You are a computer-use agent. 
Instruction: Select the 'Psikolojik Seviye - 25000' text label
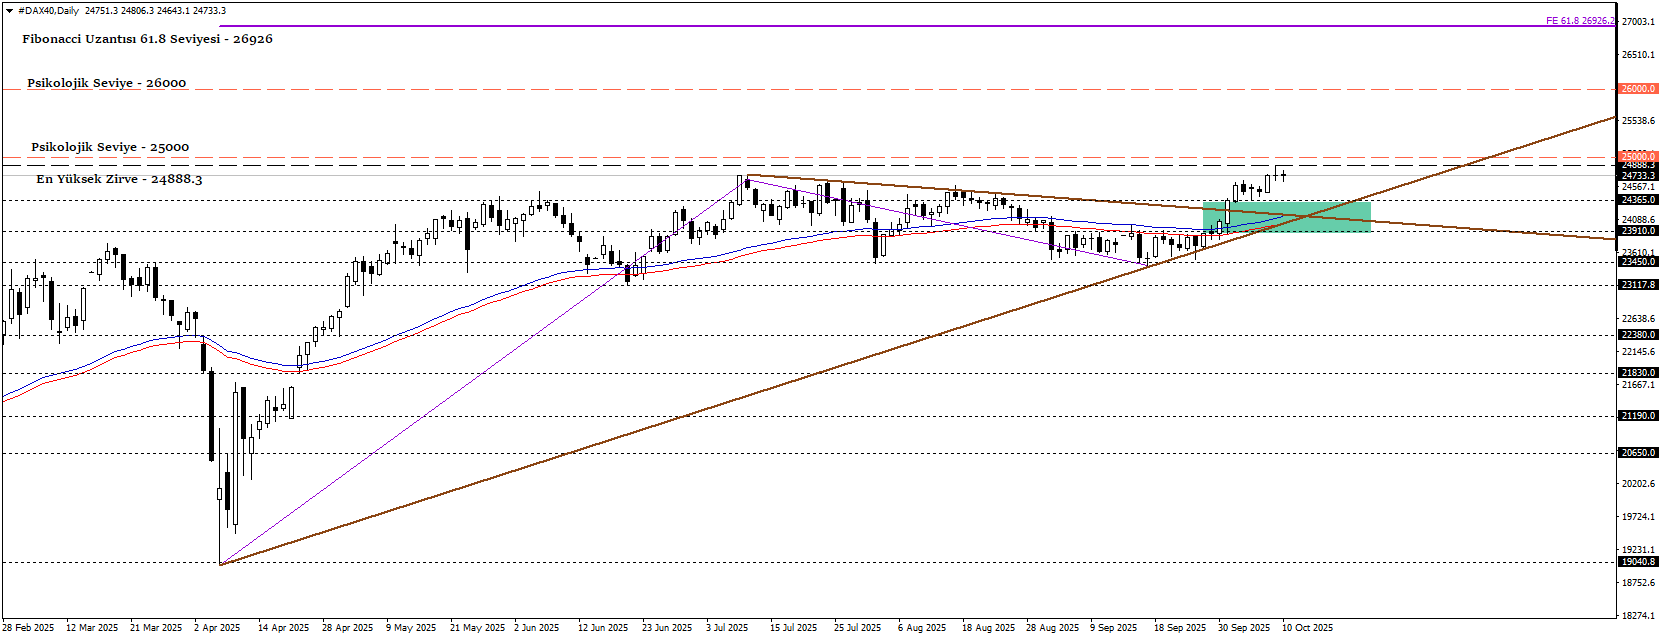tap(110, 147)
